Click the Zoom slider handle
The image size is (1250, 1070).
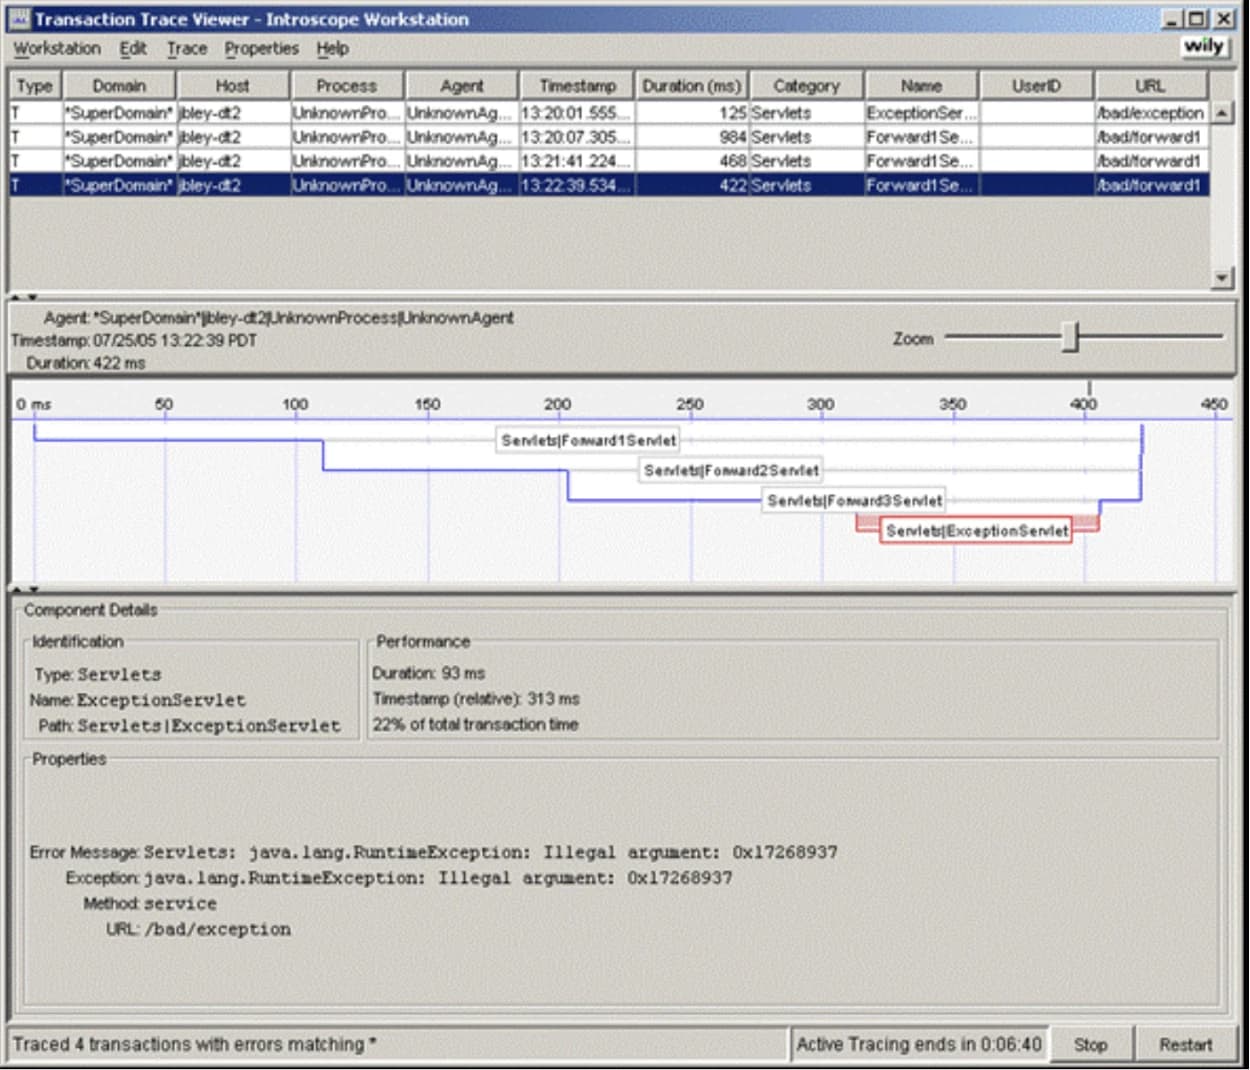(x=1070, y=337)
